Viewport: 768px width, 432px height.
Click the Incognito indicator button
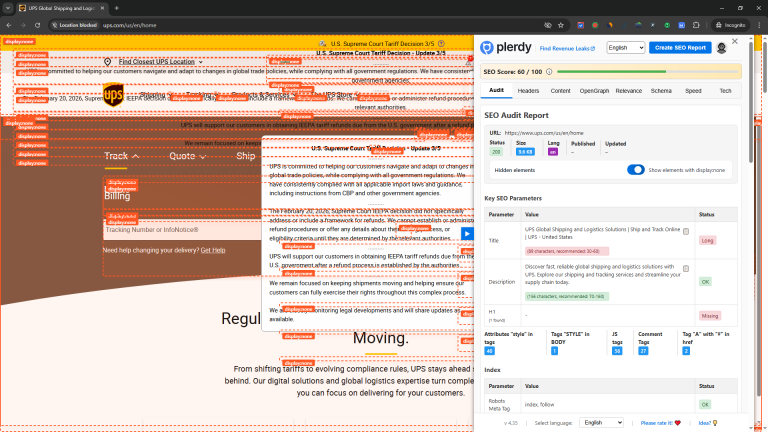click(730, 25)
